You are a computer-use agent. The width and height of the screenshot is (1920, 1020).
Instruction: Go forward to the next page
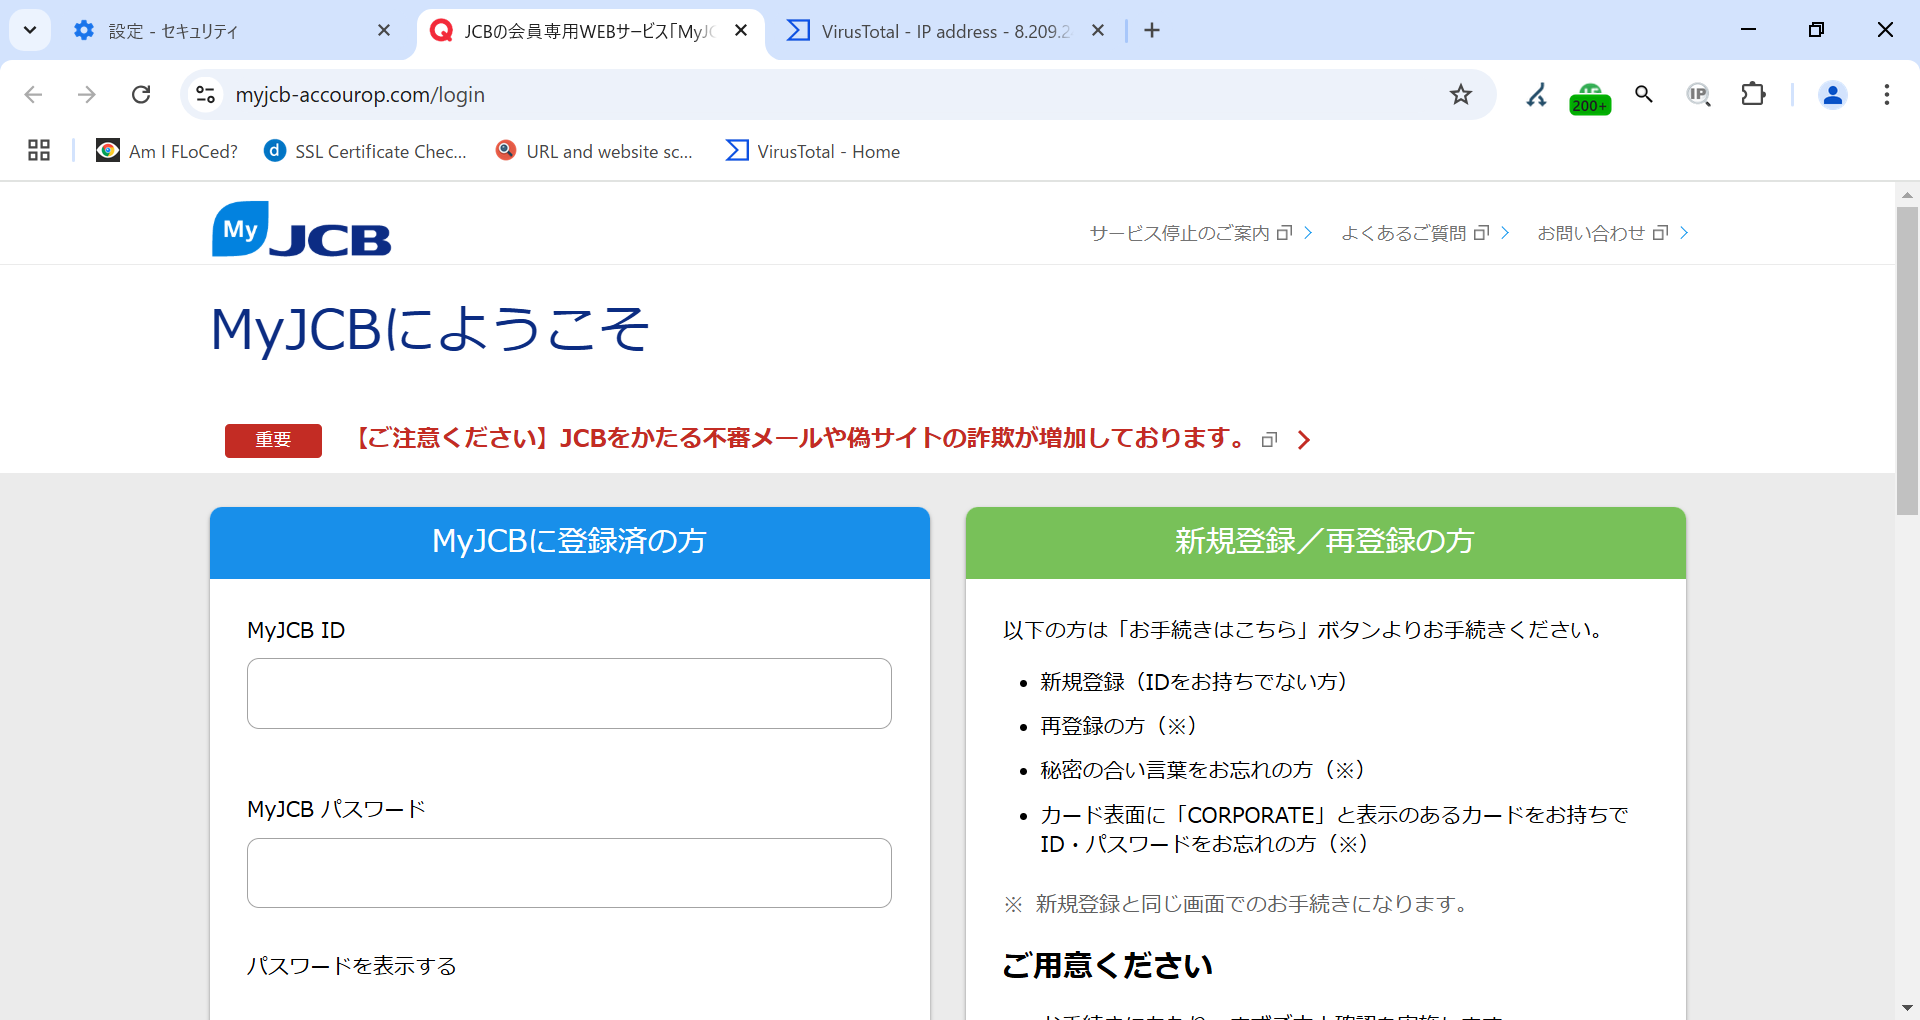(x=87, y=94)
